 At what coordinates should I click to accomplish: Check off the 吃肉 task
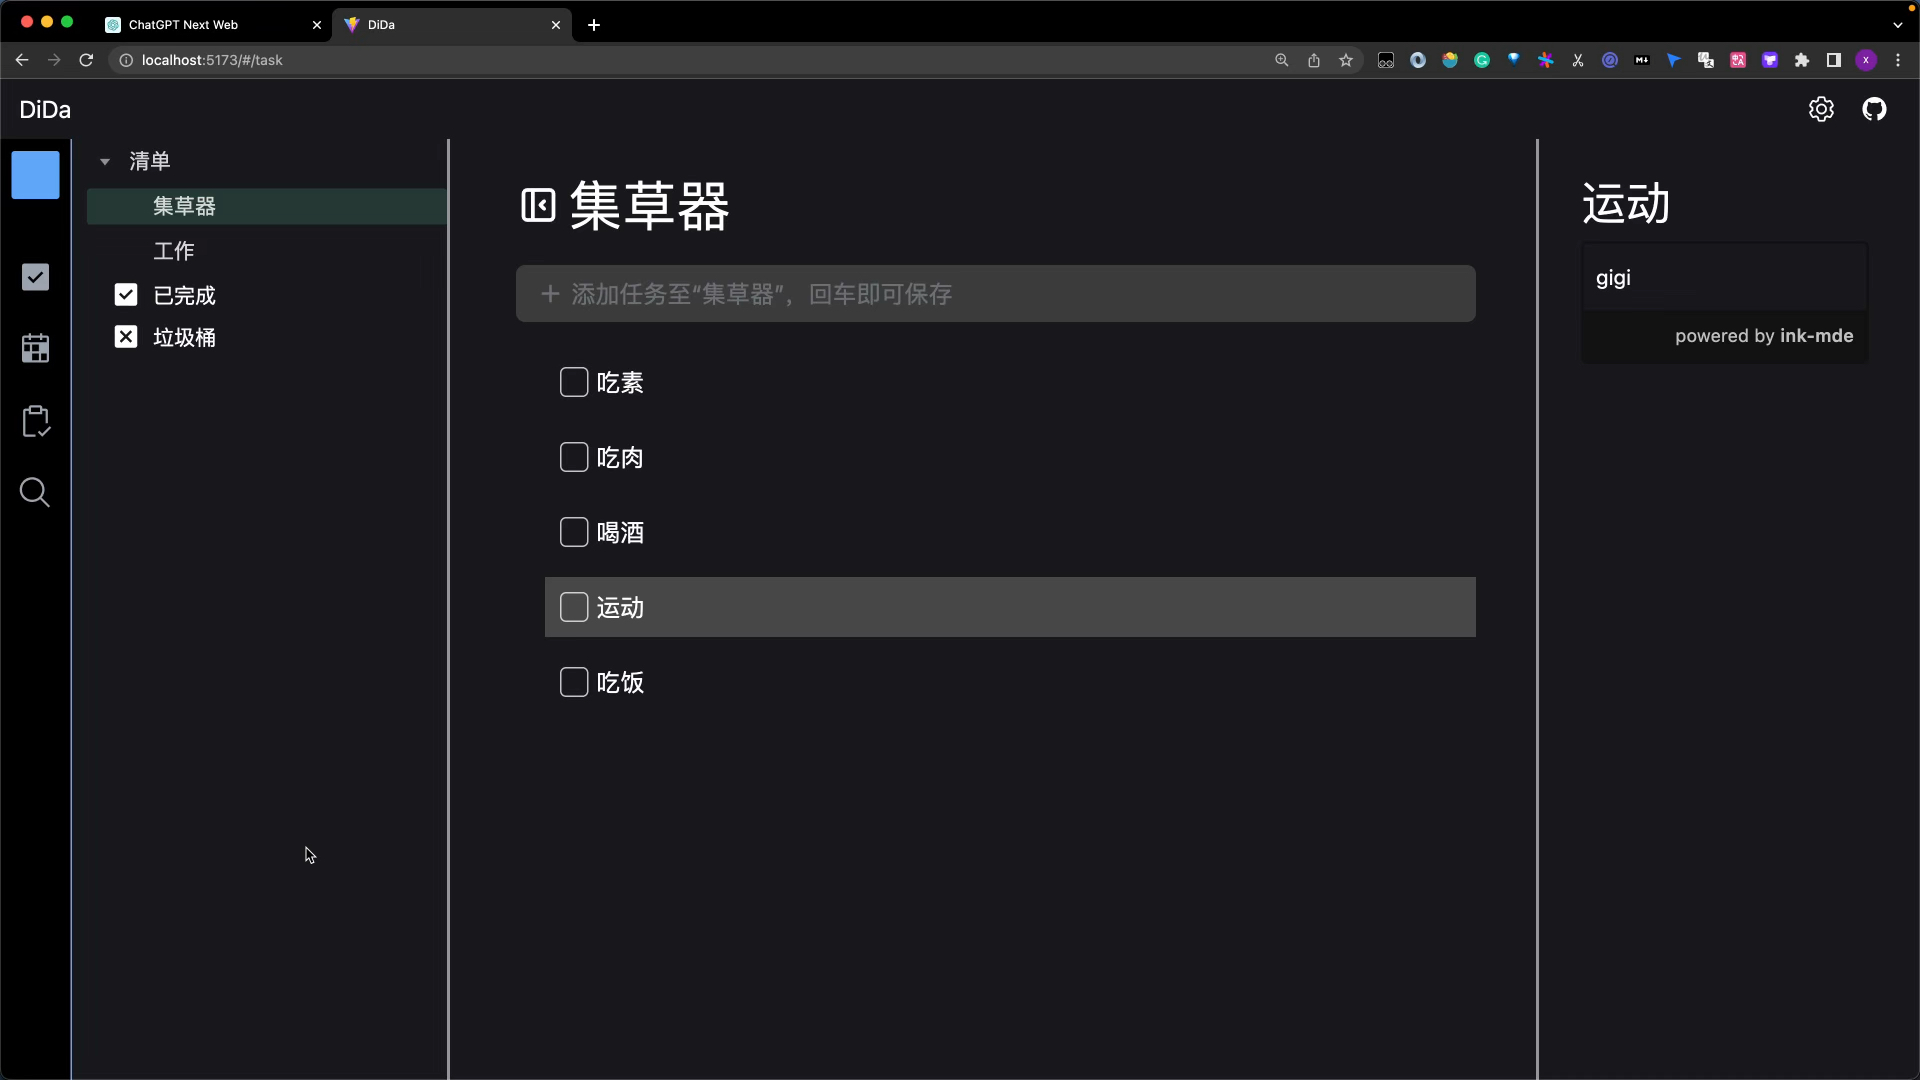(x=574, y=457)
